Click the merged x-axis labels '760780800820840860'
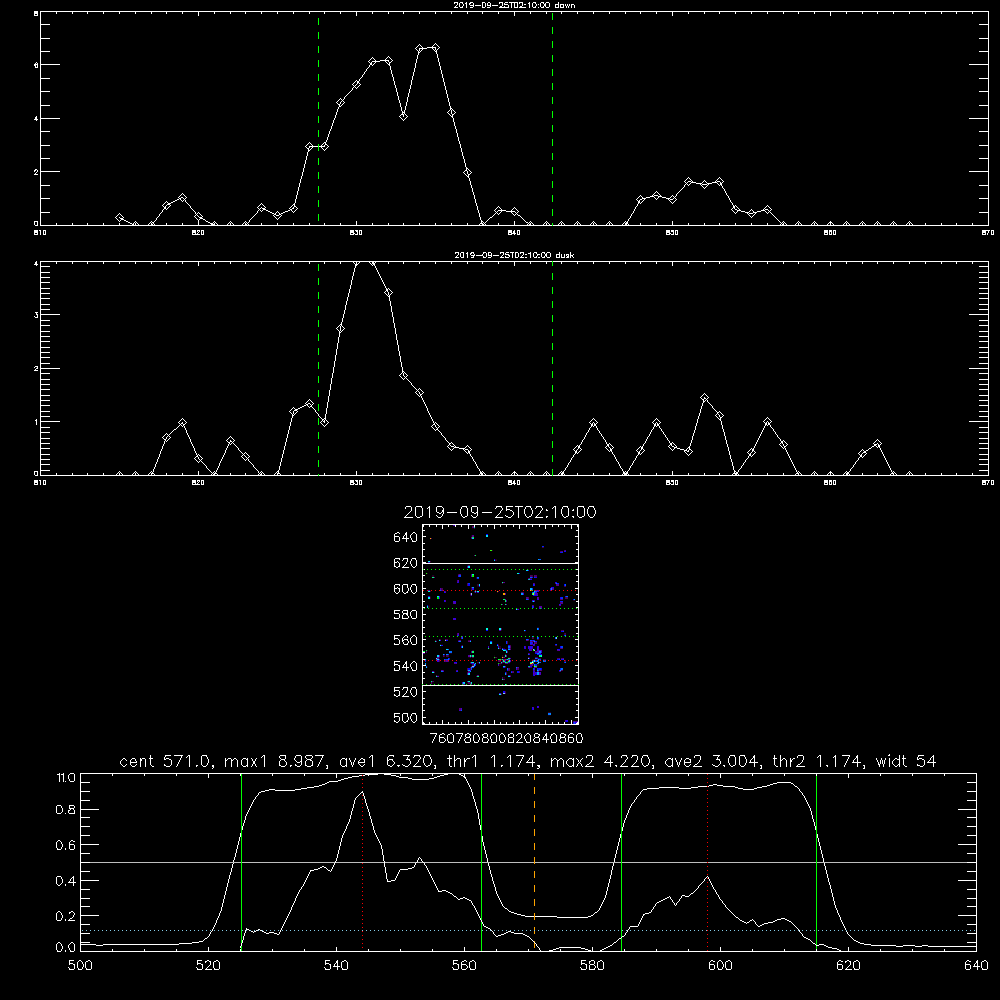 506,738
